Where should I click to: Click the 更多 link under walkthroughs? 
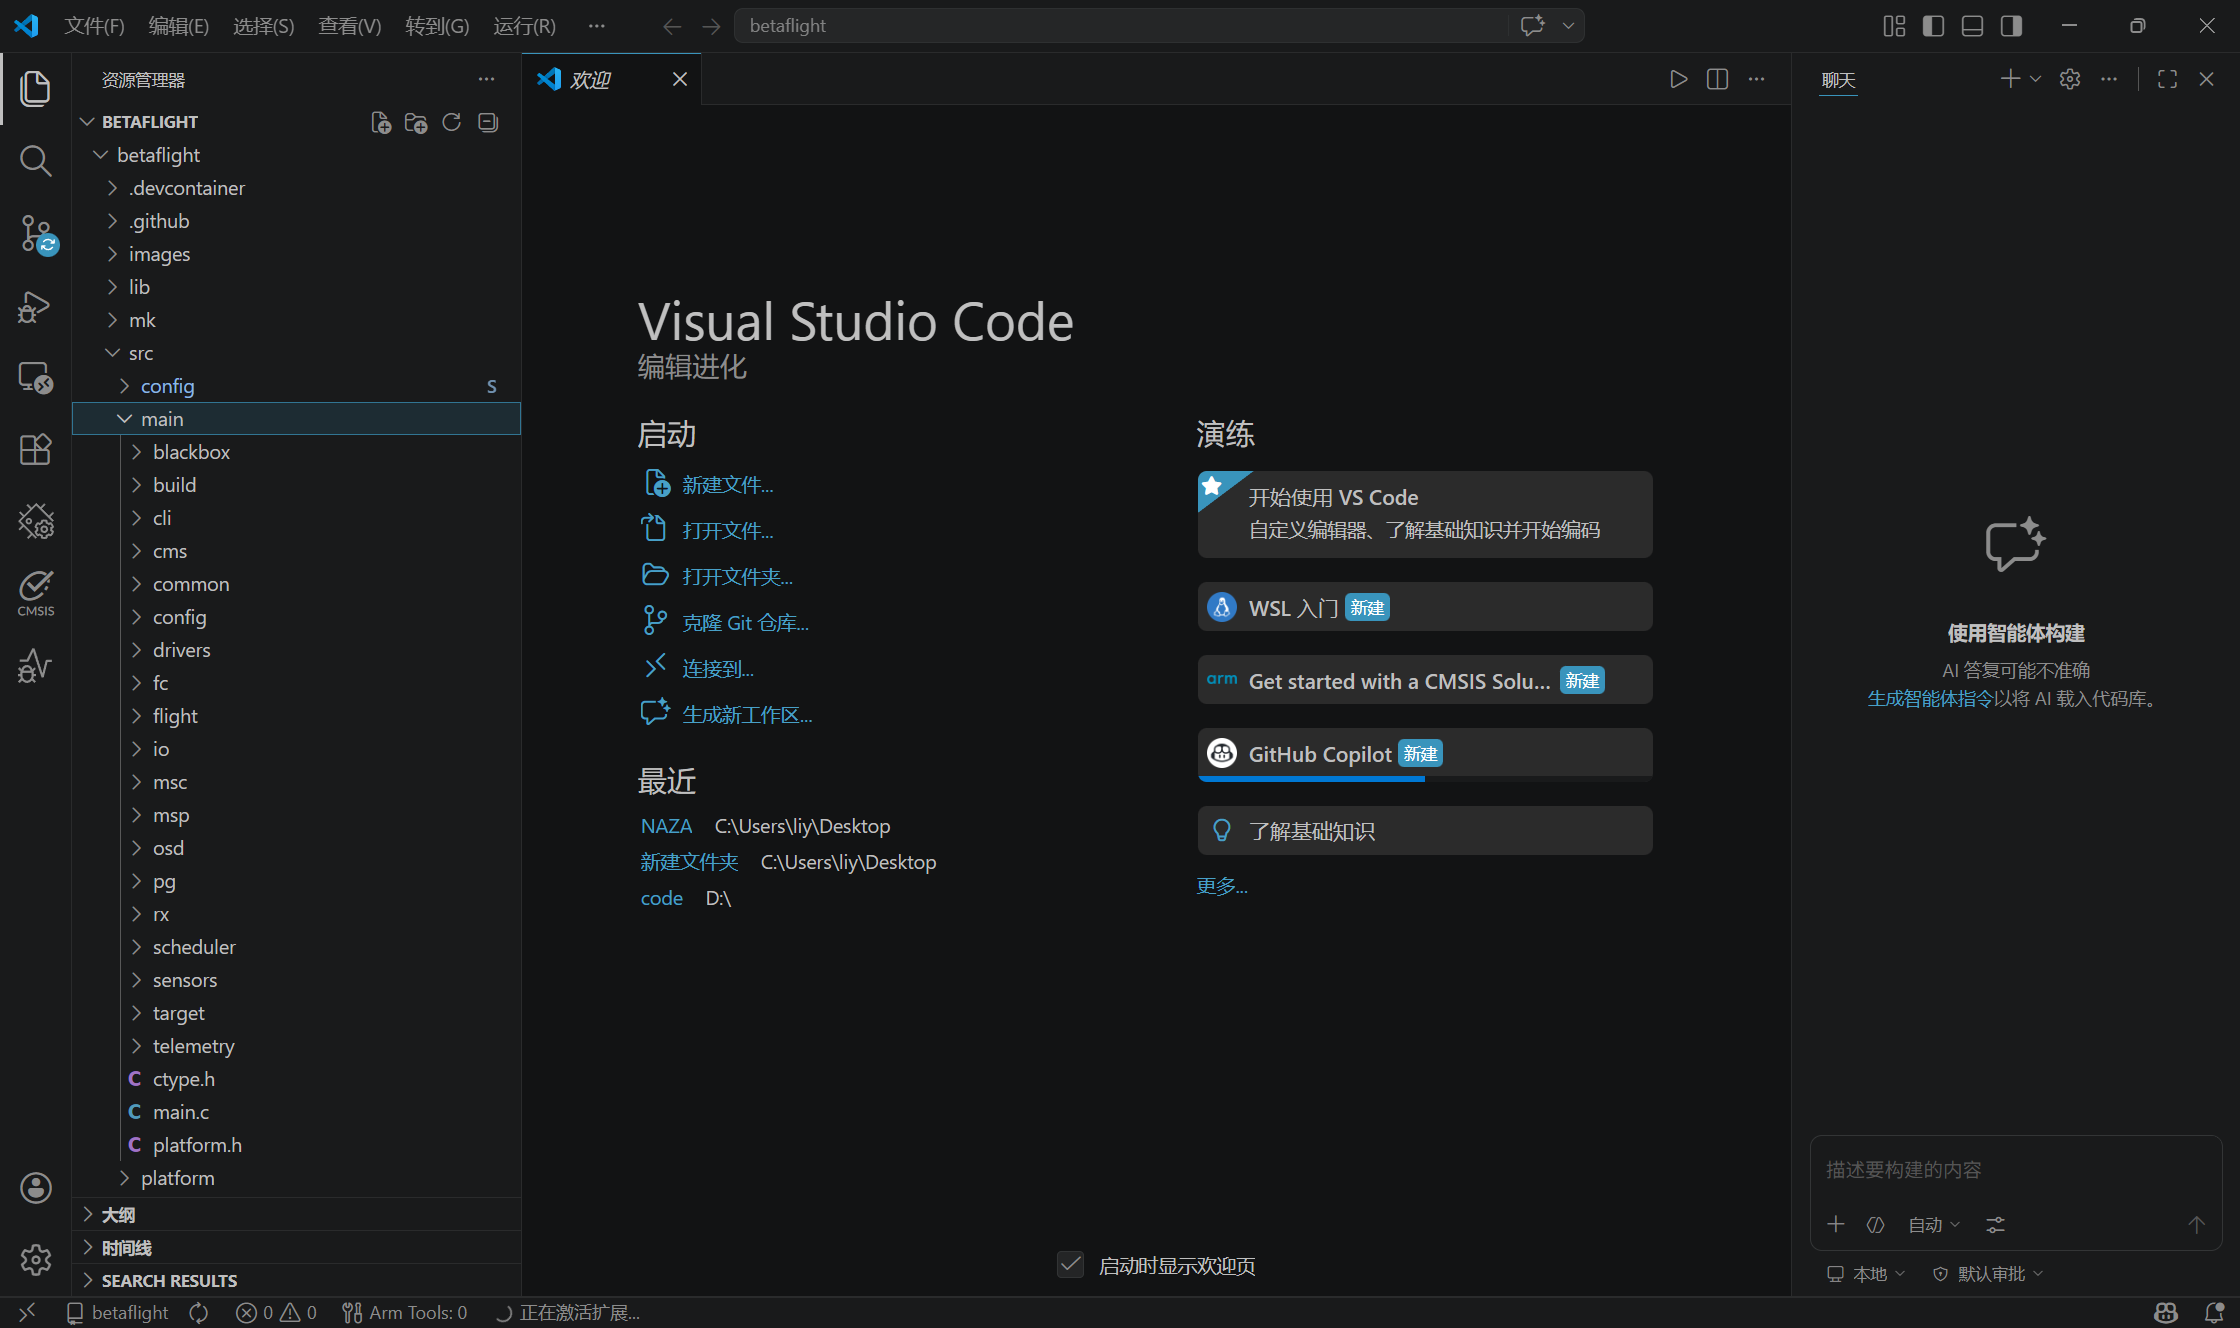(x=1222, y=886)
